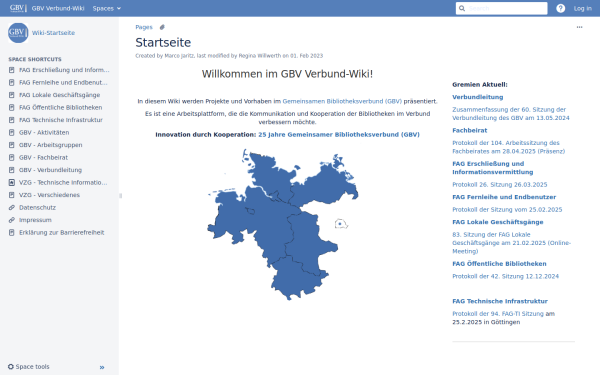
Task: Click the Space tools gear icon
Action: 11,367
